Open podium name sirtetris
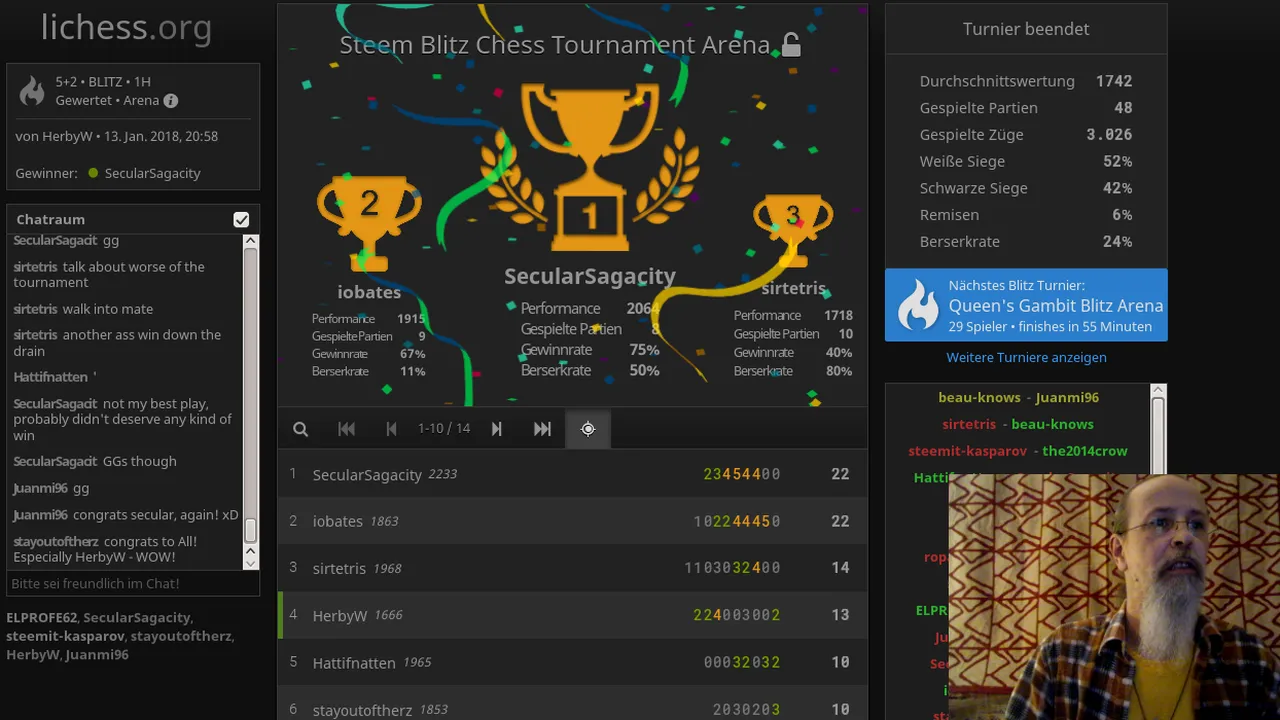The image size is (1280, 720). [793, 288]
